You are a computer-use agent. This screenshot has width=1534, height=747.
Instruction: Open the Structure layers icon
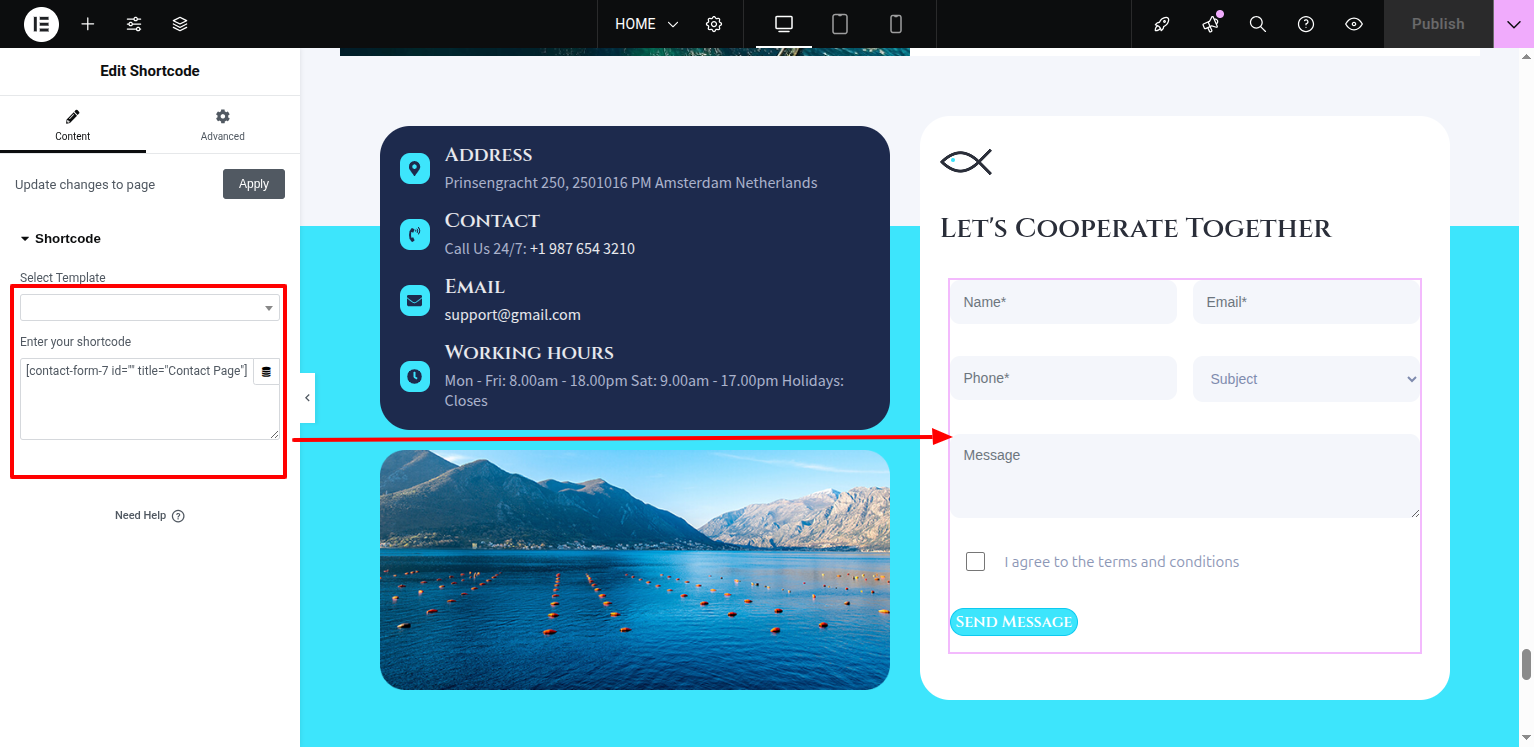(x=180, y=24)
